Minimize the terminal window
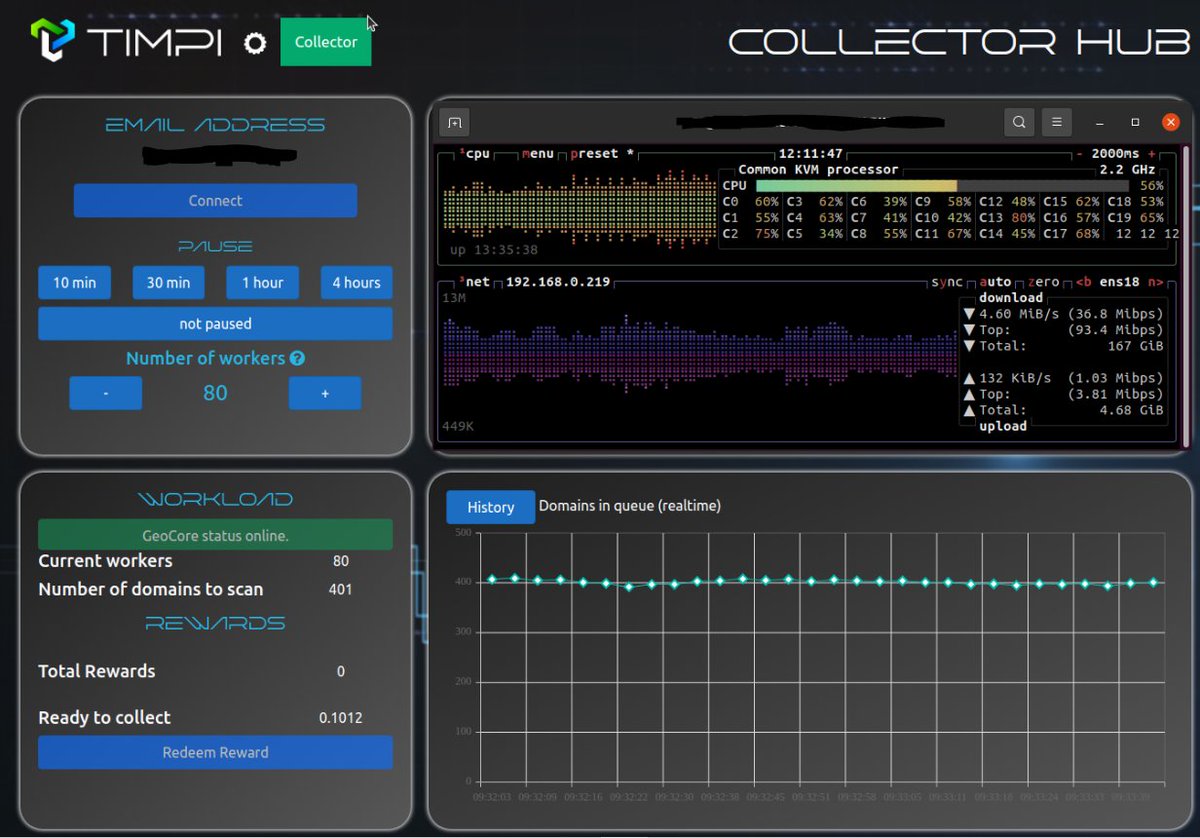This screenshot has width=1200, height=838. point(1100,123)
